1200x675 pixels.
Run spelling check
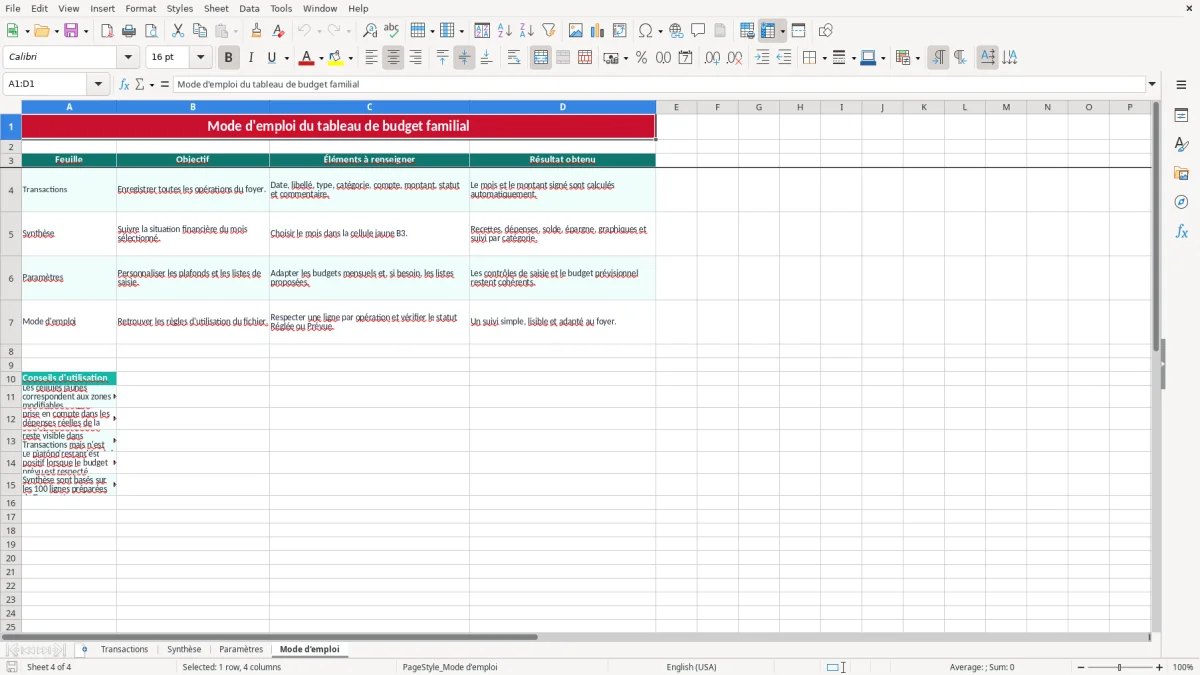[x=392, y=31]
